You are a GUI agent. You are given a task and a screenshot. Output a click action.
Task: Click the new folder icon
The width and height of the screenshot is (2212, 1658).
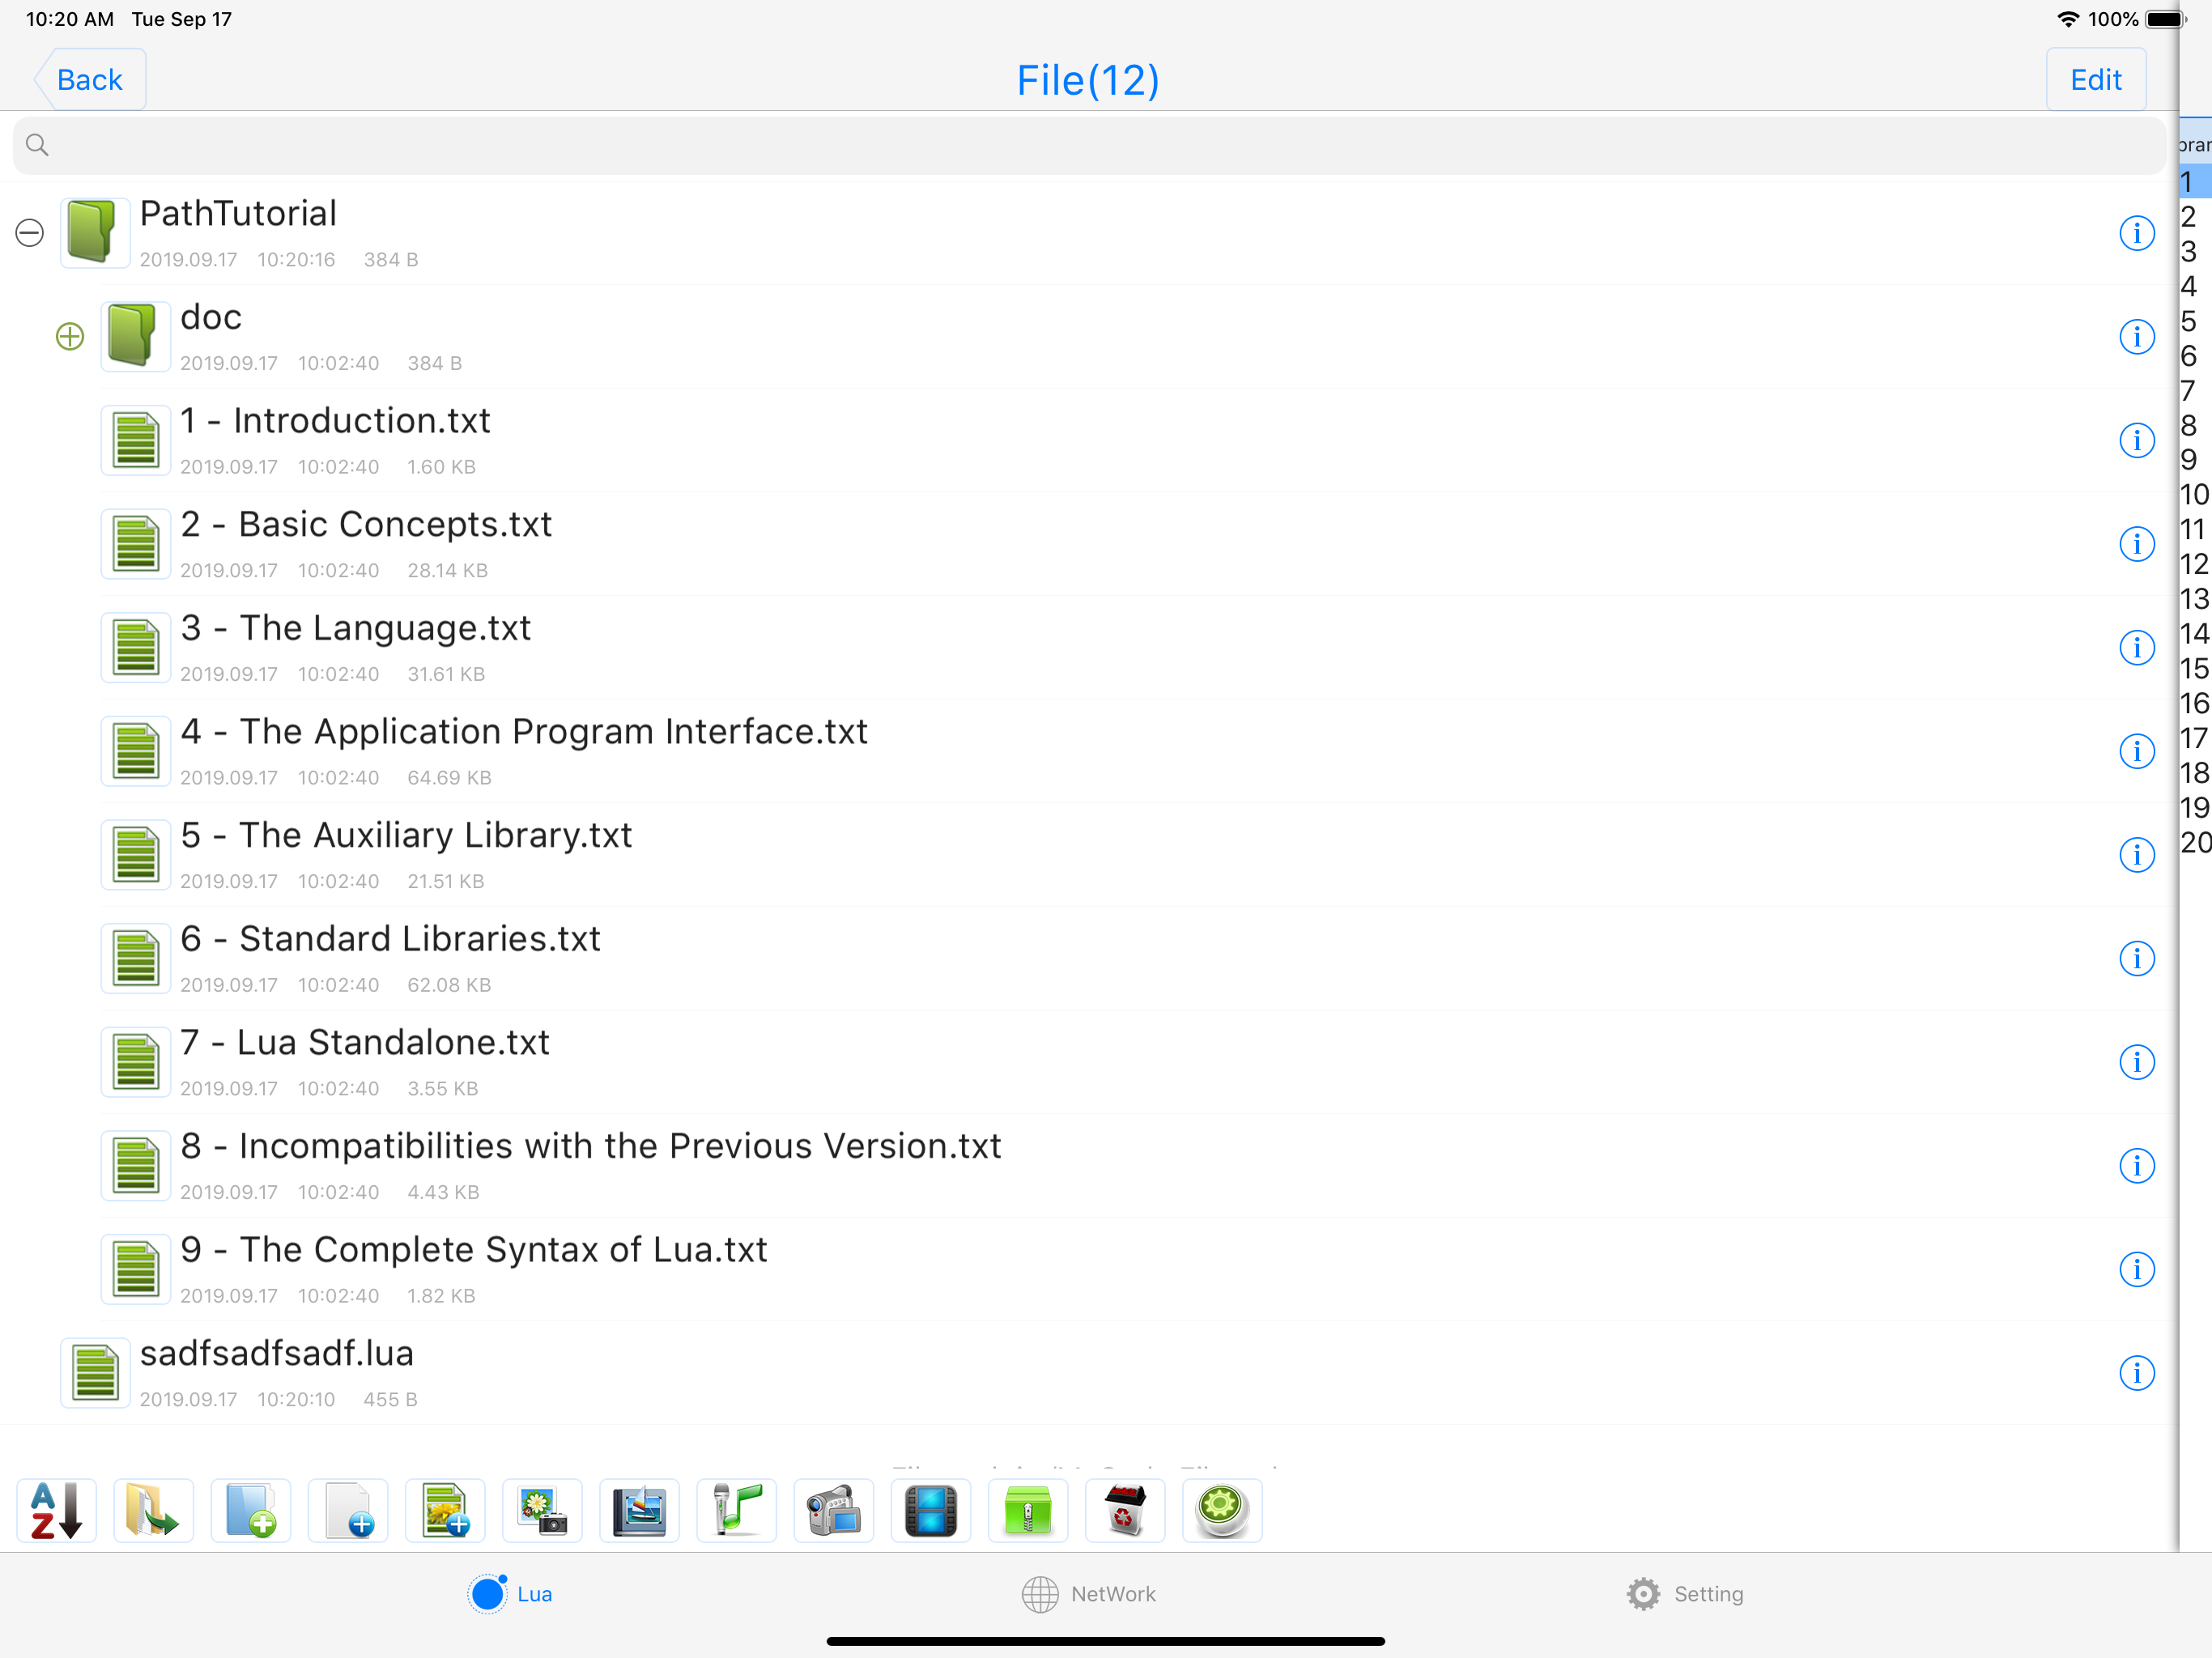click(x=250, y=1510)
